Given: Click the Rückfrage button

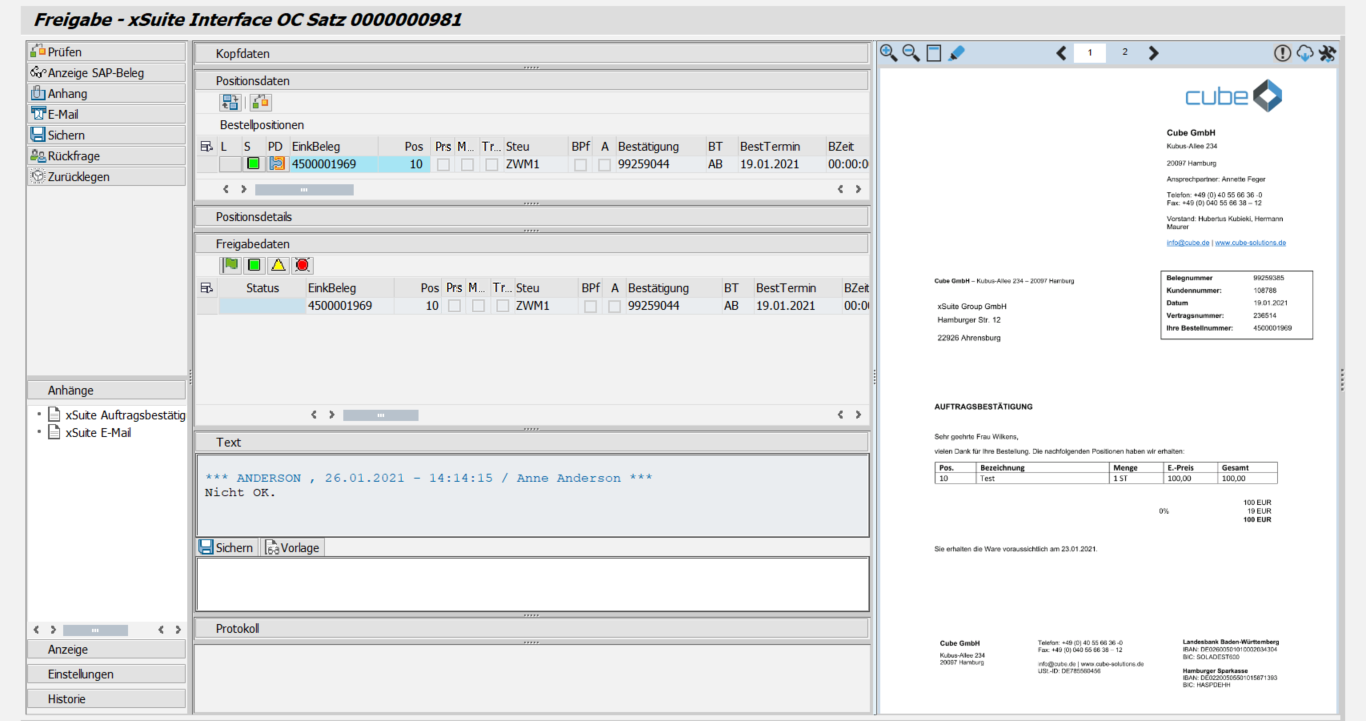Looking at the screenshot, I should [x=106, y=156].
